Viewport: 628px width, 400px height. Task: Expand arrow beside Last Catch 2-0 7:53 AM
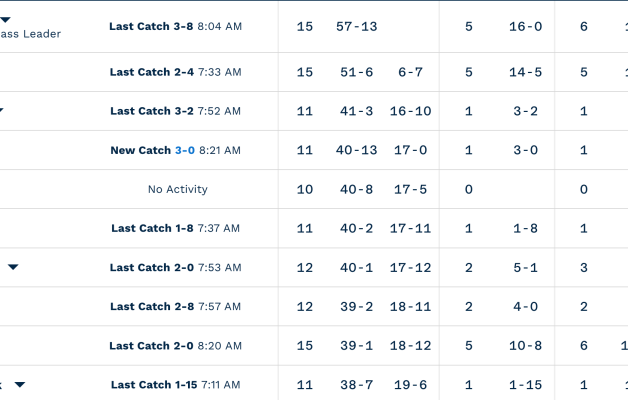(x=13, y=267)
